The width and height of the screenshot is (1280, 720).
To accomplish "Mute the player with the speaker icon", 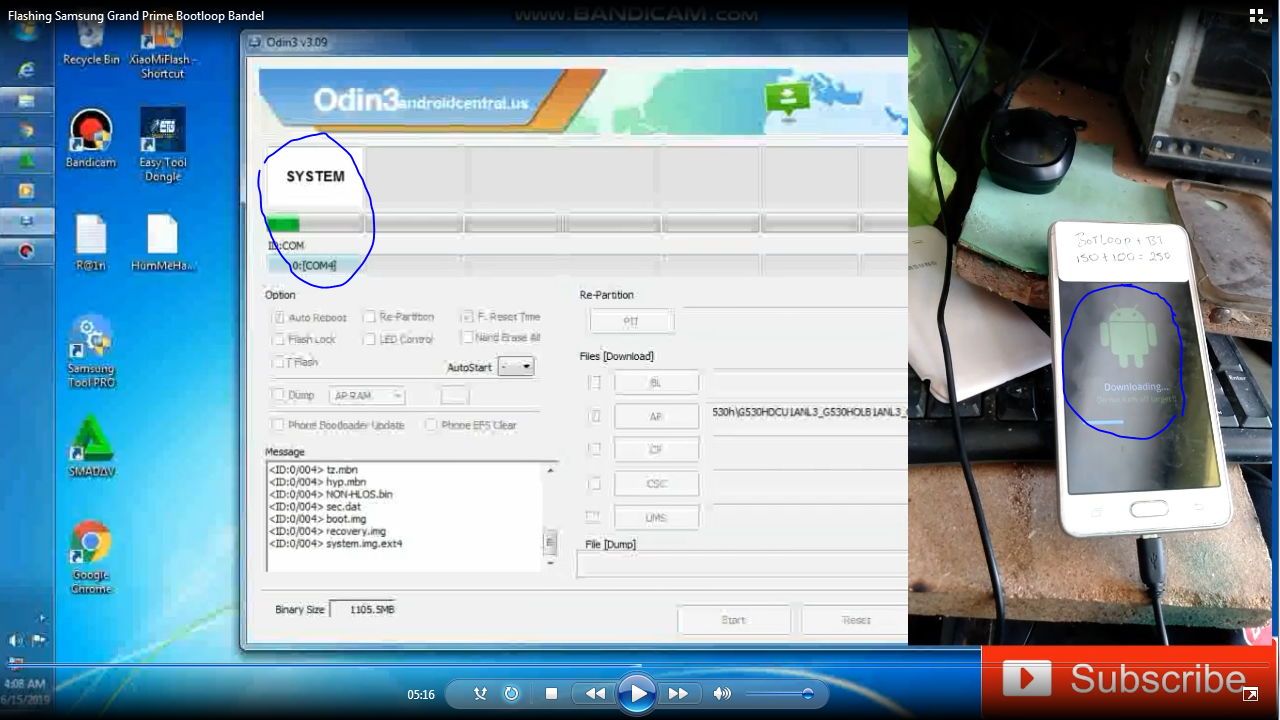I will pyautogui.click(x=722, y=694).
